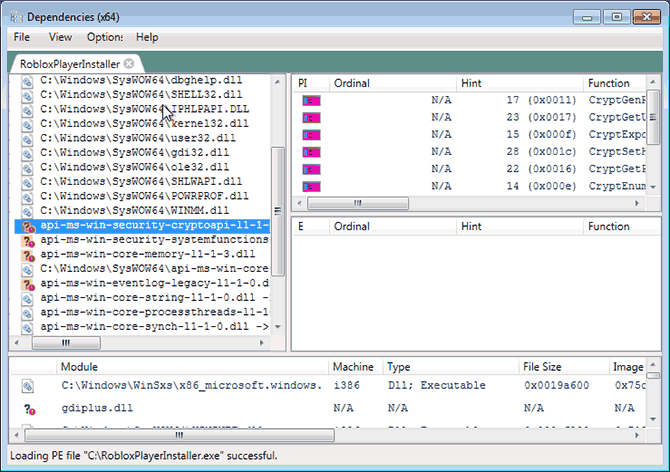This screenshot has width=670, height=472.
Task: Click missing-module icon of security-systemfunctions entry
Action: click(28, 241)
